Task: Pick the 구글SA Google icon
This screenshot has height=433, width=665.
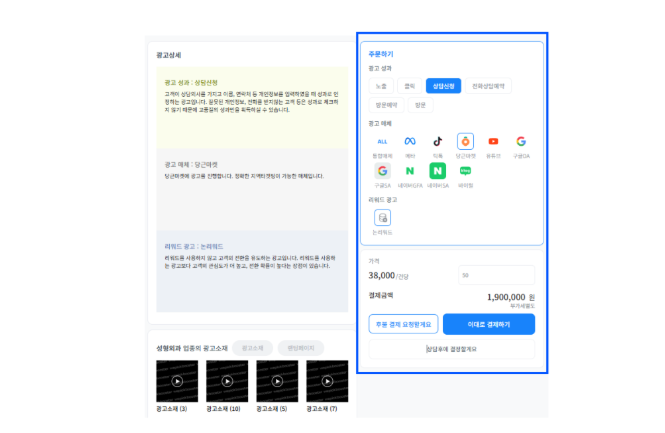Action: tap(382, 172)
